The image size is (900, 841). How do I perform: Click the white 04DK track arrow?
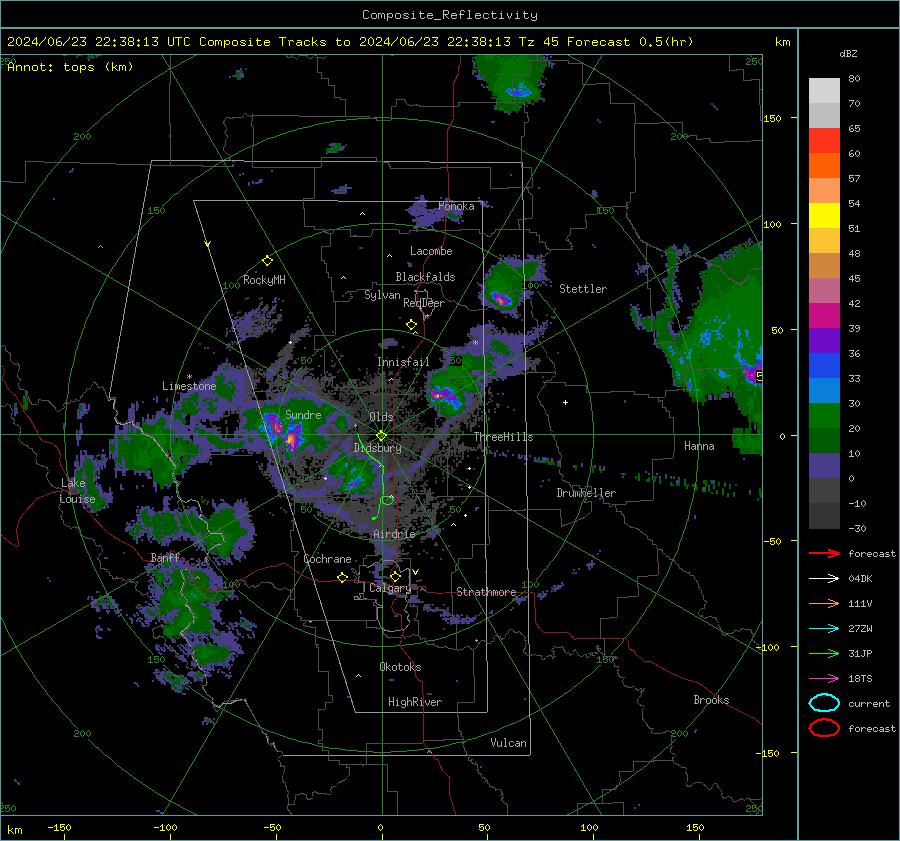(824, 579)
